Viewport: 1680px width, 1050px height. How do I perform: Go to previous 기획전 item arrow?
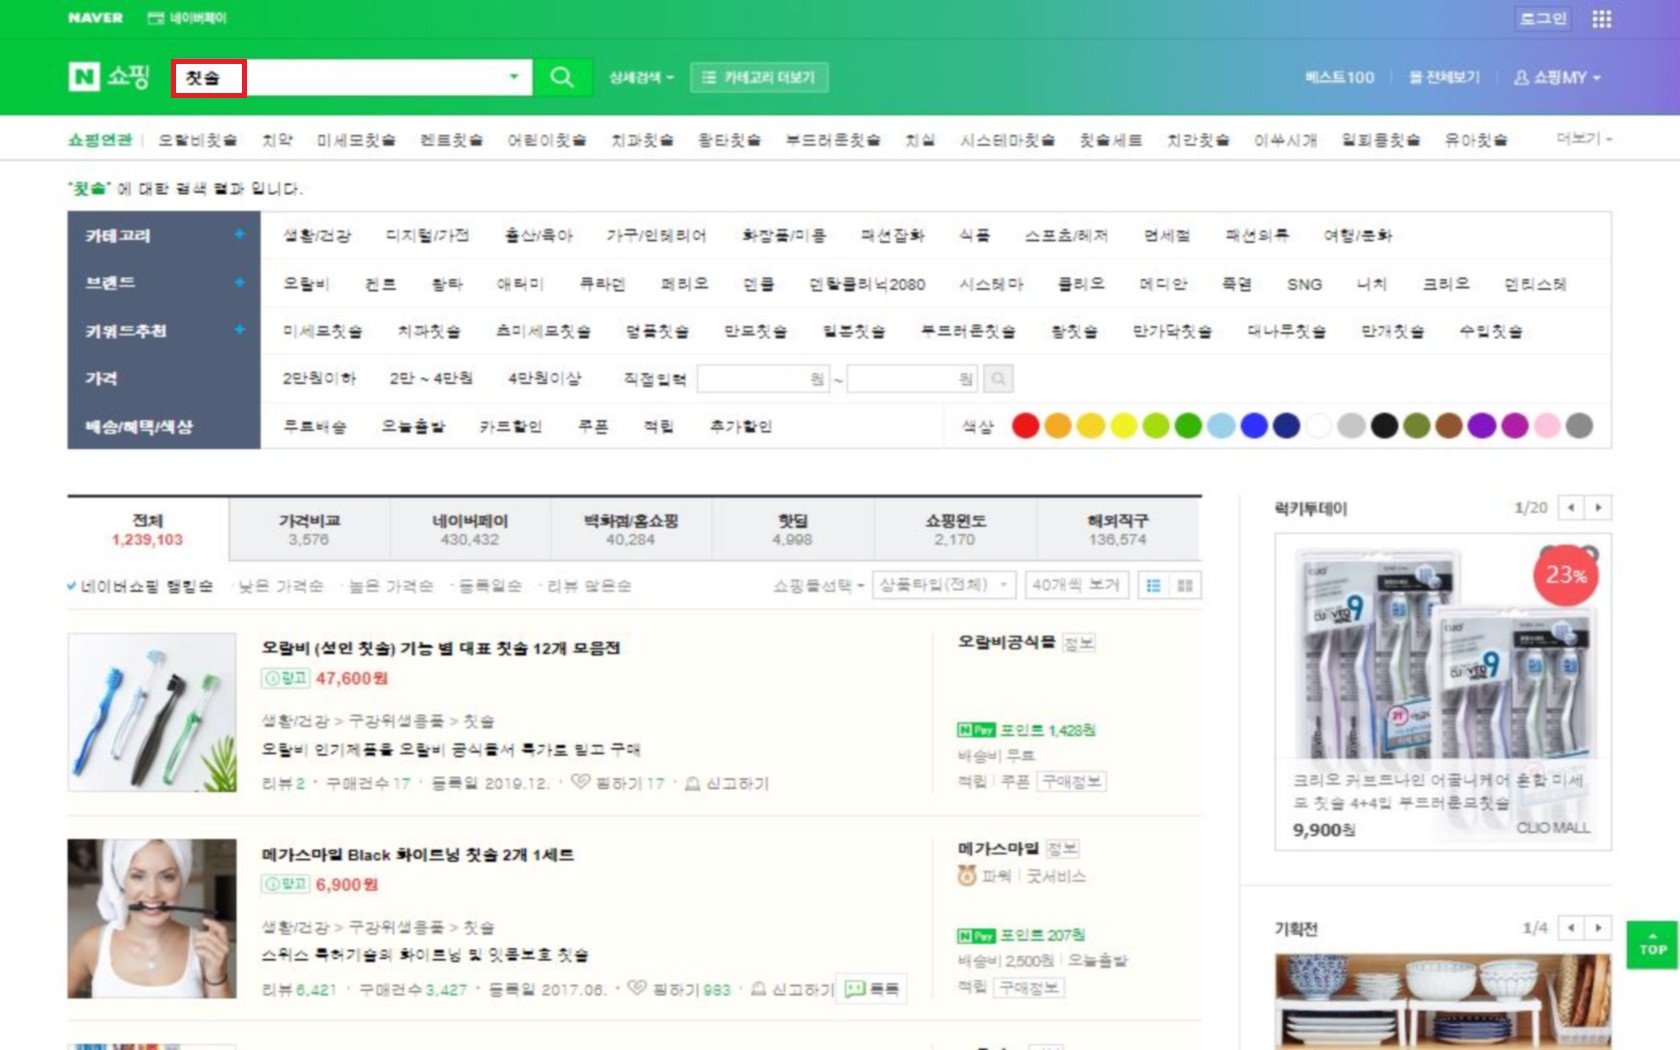coord(1571,928)
